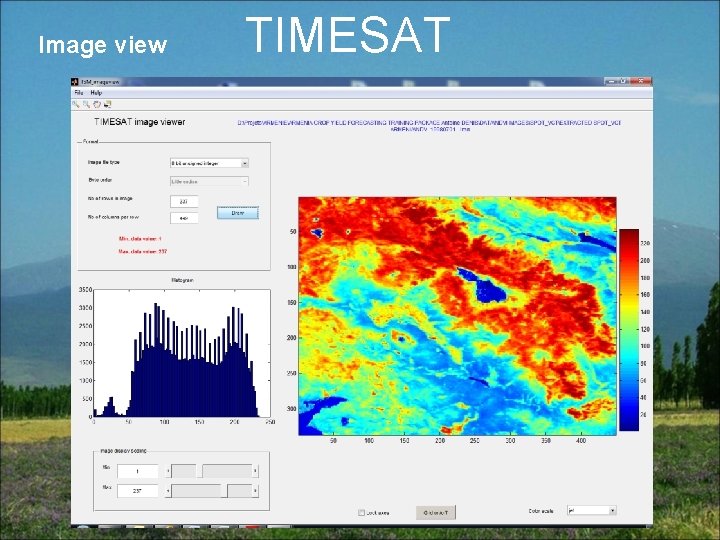Click the number of rows input field
720x540 pixels.
(x=184, y=201)
